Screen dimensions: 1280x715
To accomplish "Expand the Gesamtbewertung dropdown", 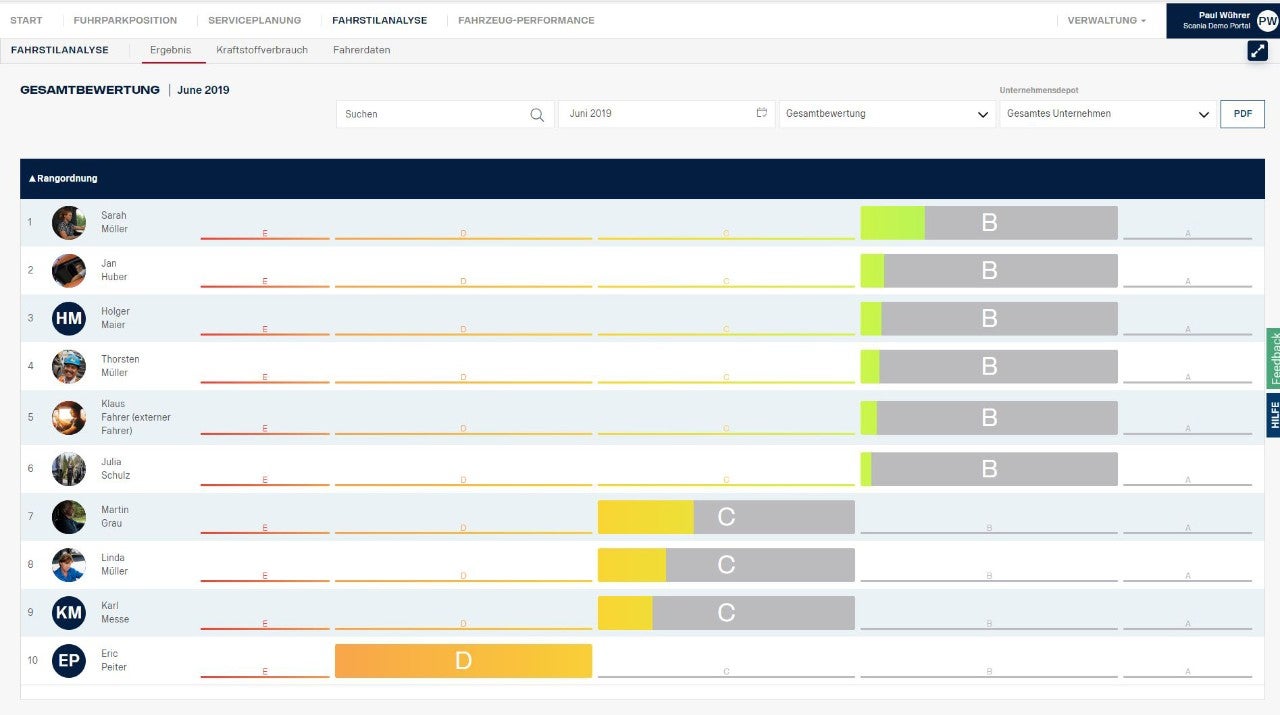I will point(887,114).
